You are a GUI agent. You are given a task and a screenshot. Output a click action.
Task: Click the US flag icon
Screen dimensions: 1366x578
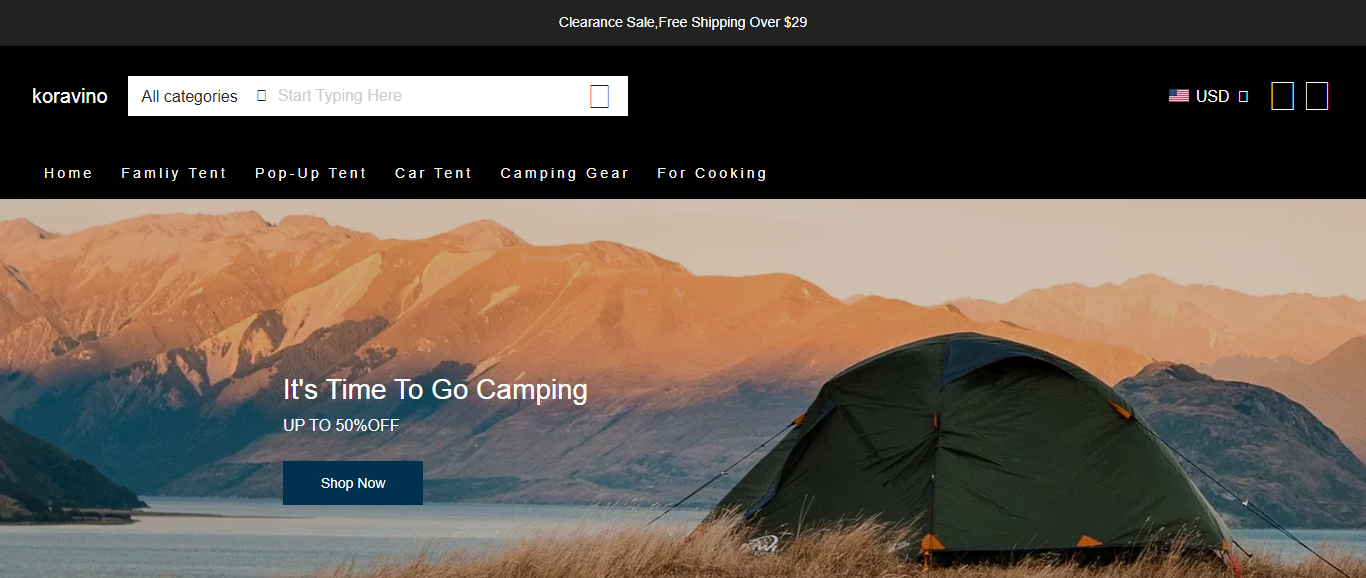coord(1179,96)
